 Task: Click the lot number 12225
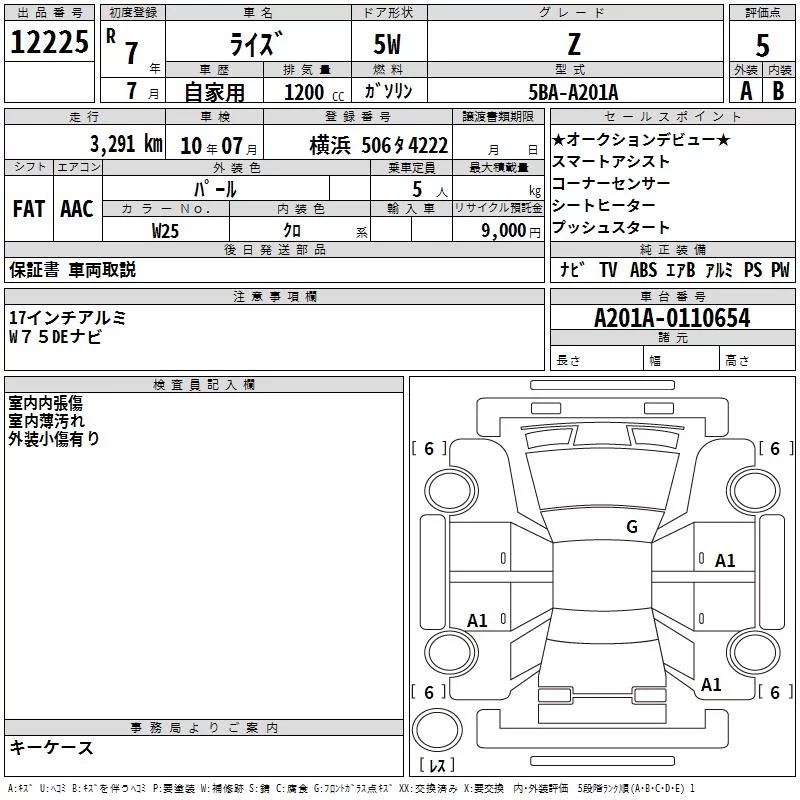[x=49, y=42]
